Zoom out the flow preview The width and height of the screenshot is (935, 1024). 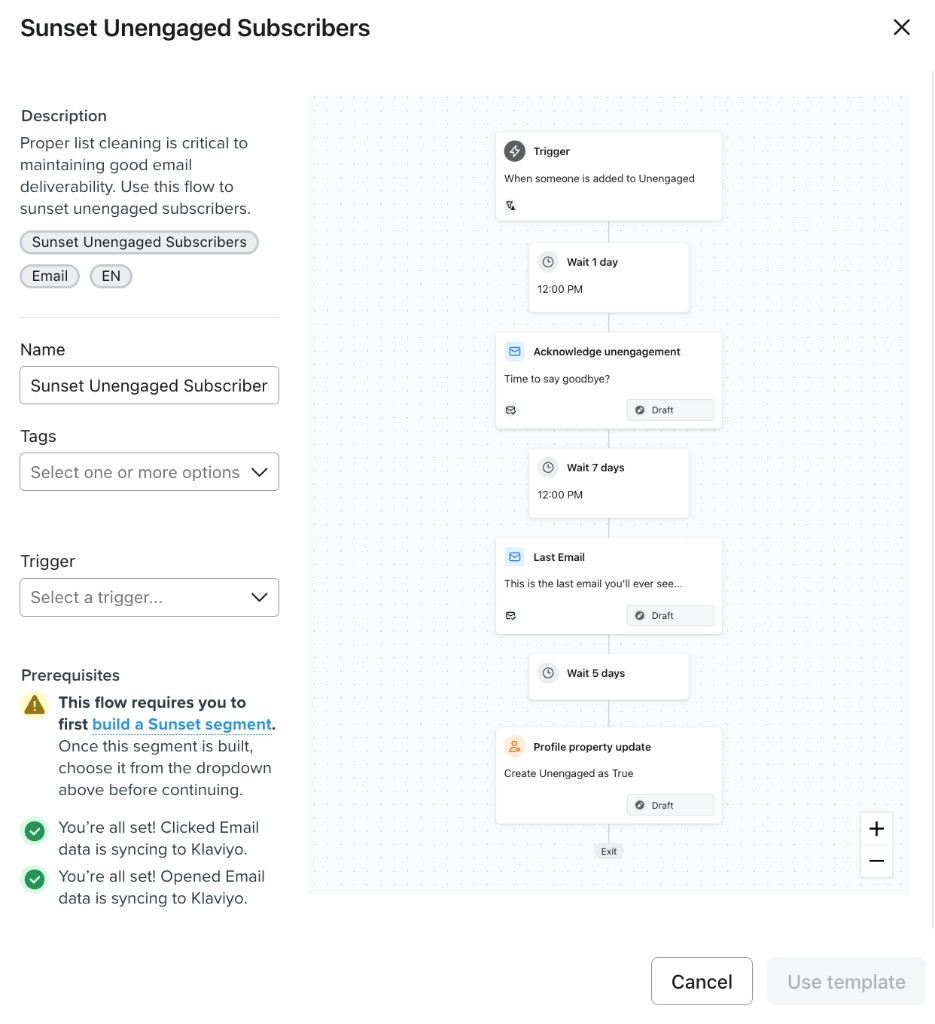pyautogui.click(x=876, y=861)
